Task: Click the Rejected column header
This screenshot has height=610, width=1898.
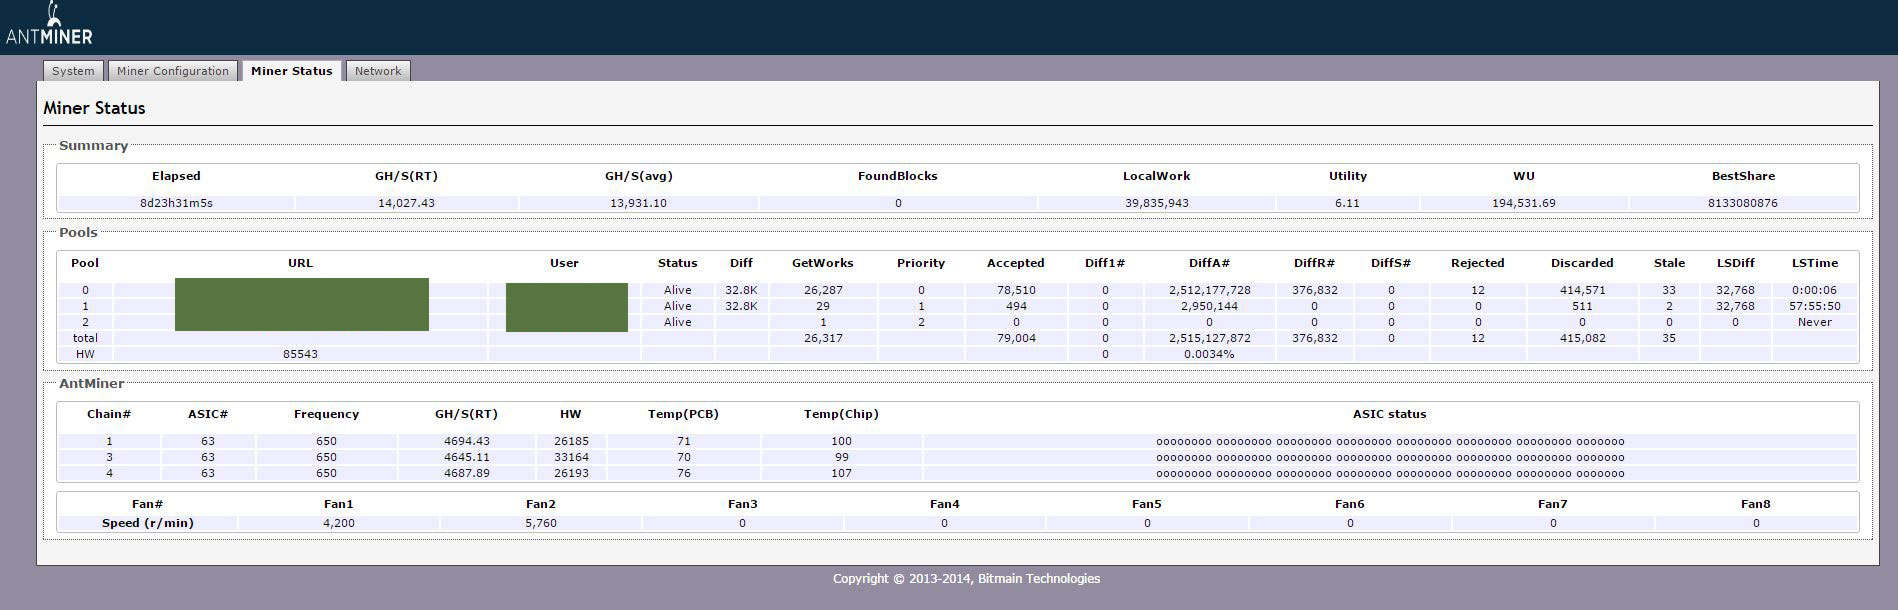Action: [1477, 263]
